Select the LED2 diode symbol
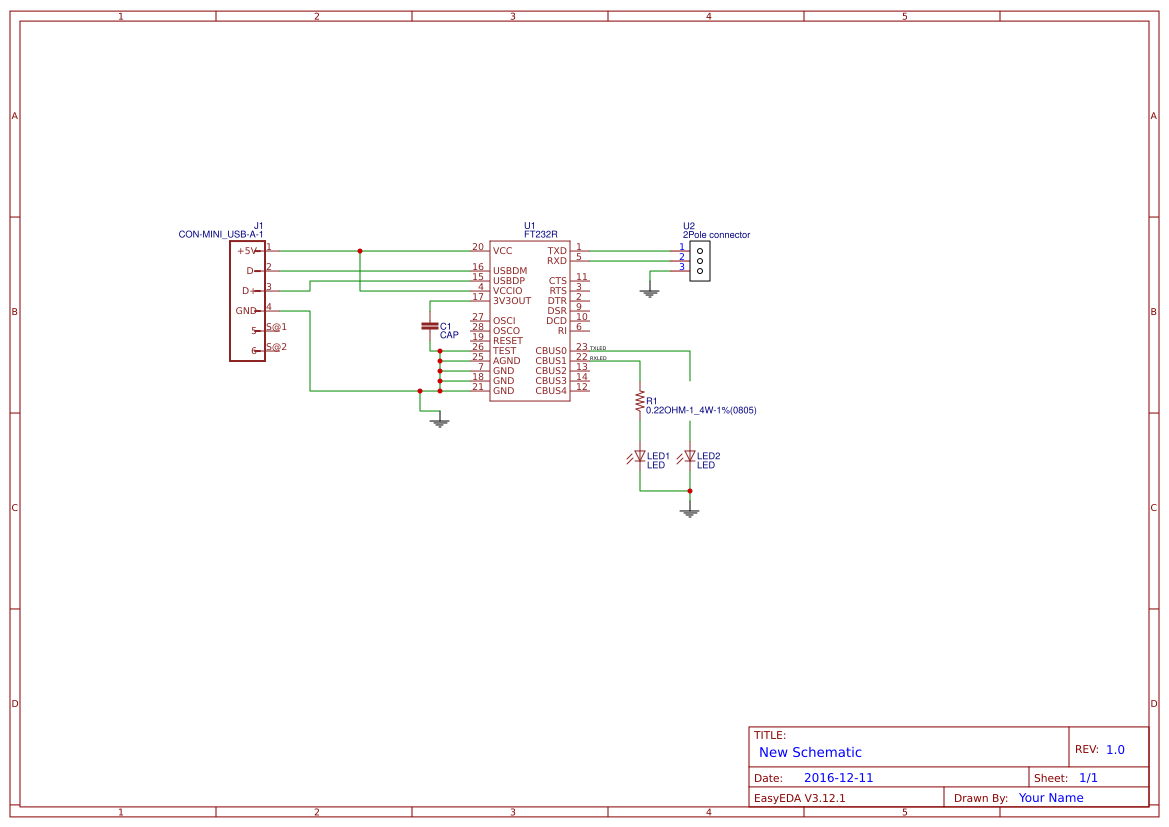Image resolution: width=1169 pixels, height=827 pixels. (689, 456)
